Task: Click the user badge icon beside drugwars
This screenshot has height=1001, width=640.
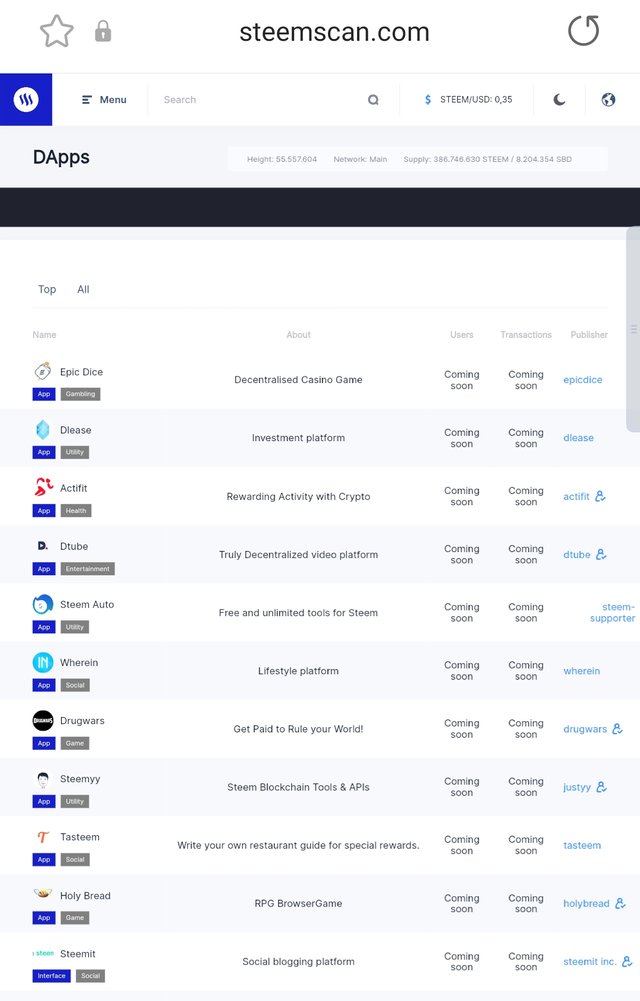Action: pos(618,729)
